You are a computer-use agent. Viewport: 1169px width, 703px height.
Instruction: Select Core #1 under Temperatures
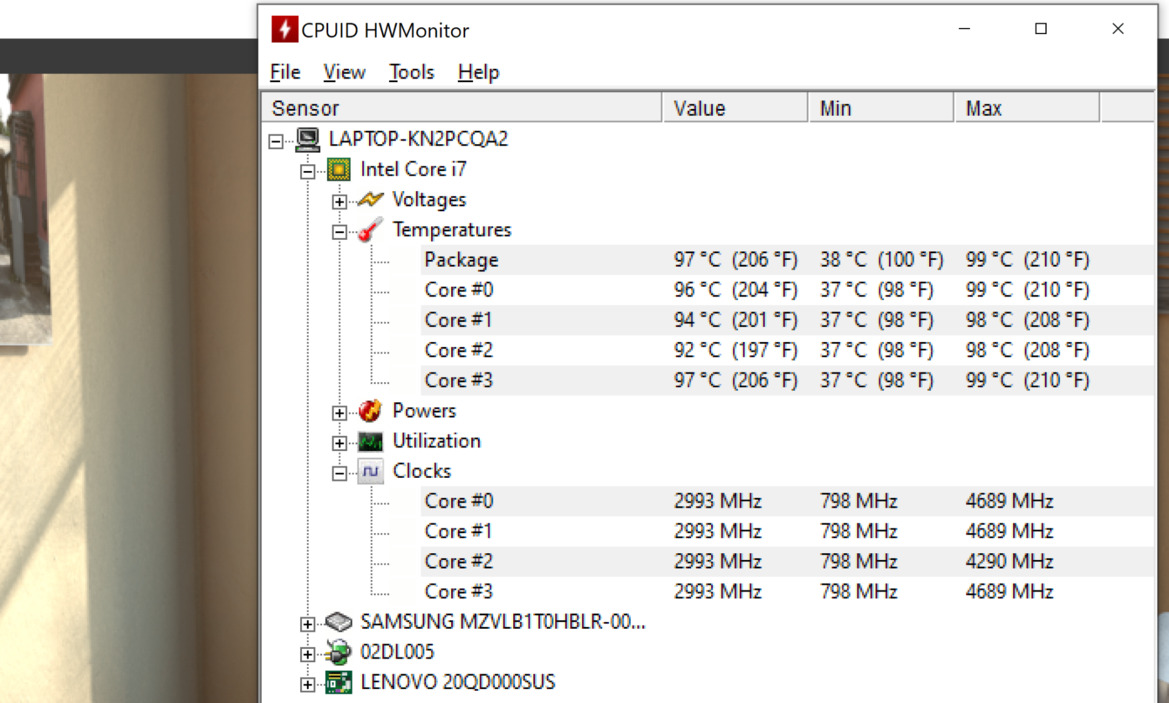click(x=459, y=320)
